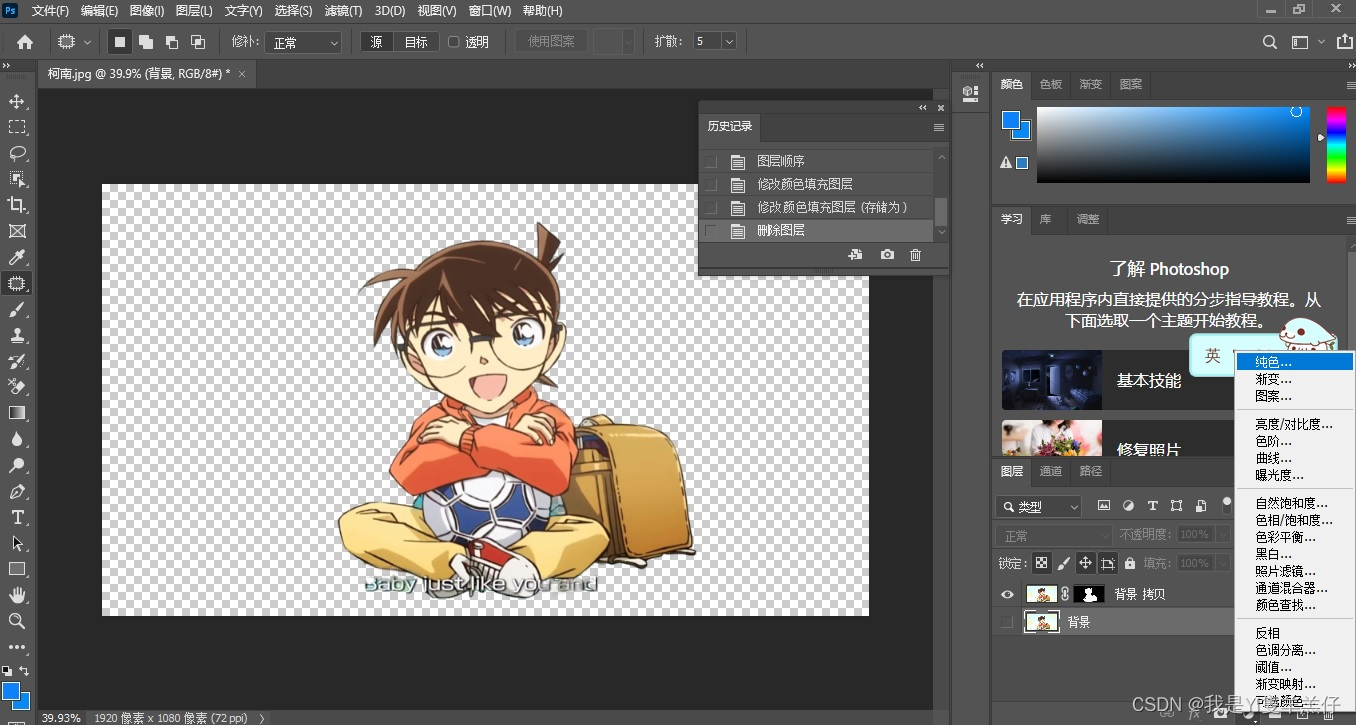Open the workspace switcher dropdown

tap(1304, 42)
